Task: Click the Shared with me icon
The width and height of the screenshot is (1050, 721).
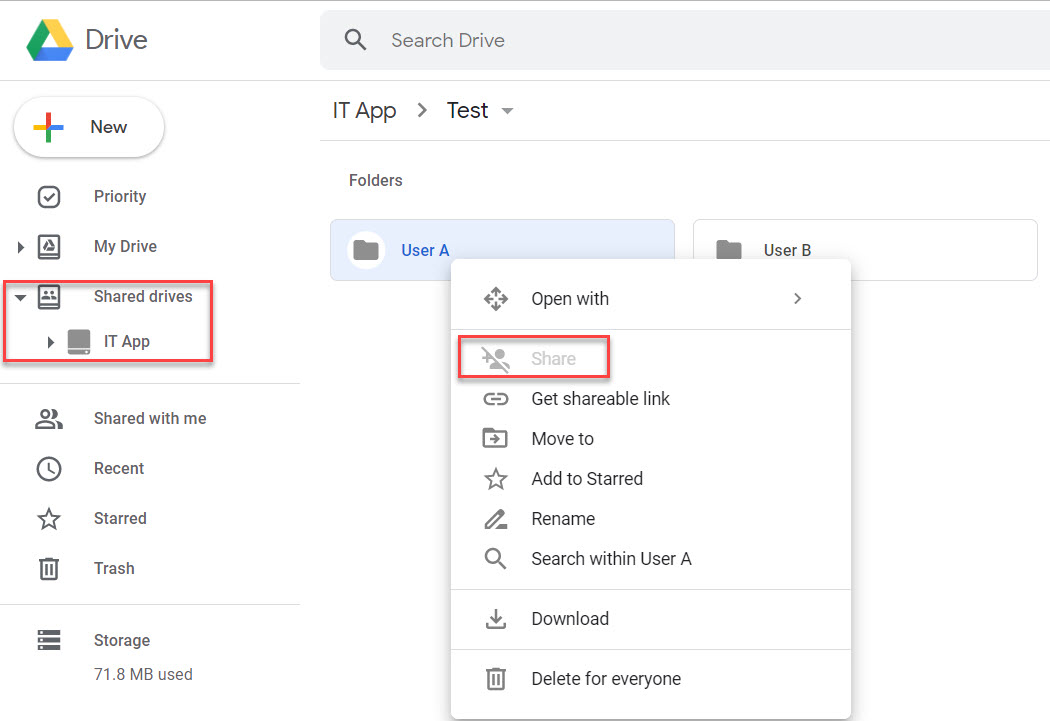Action: point(49,418)
